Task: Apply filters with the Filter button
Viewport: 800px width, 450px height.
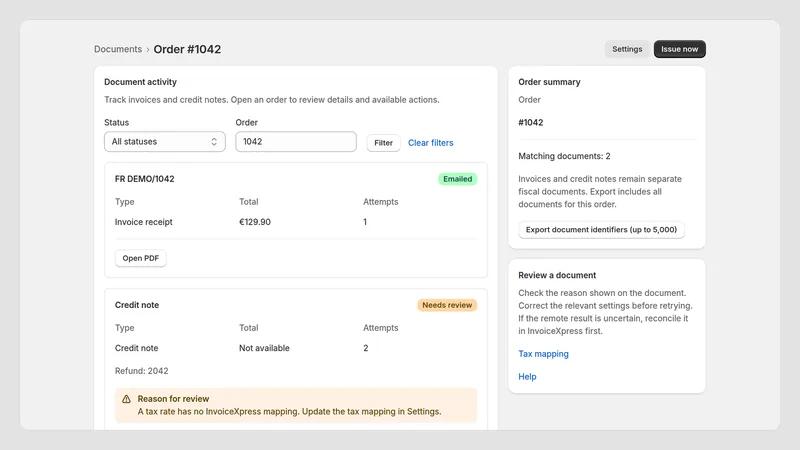Action: point(383,143)
